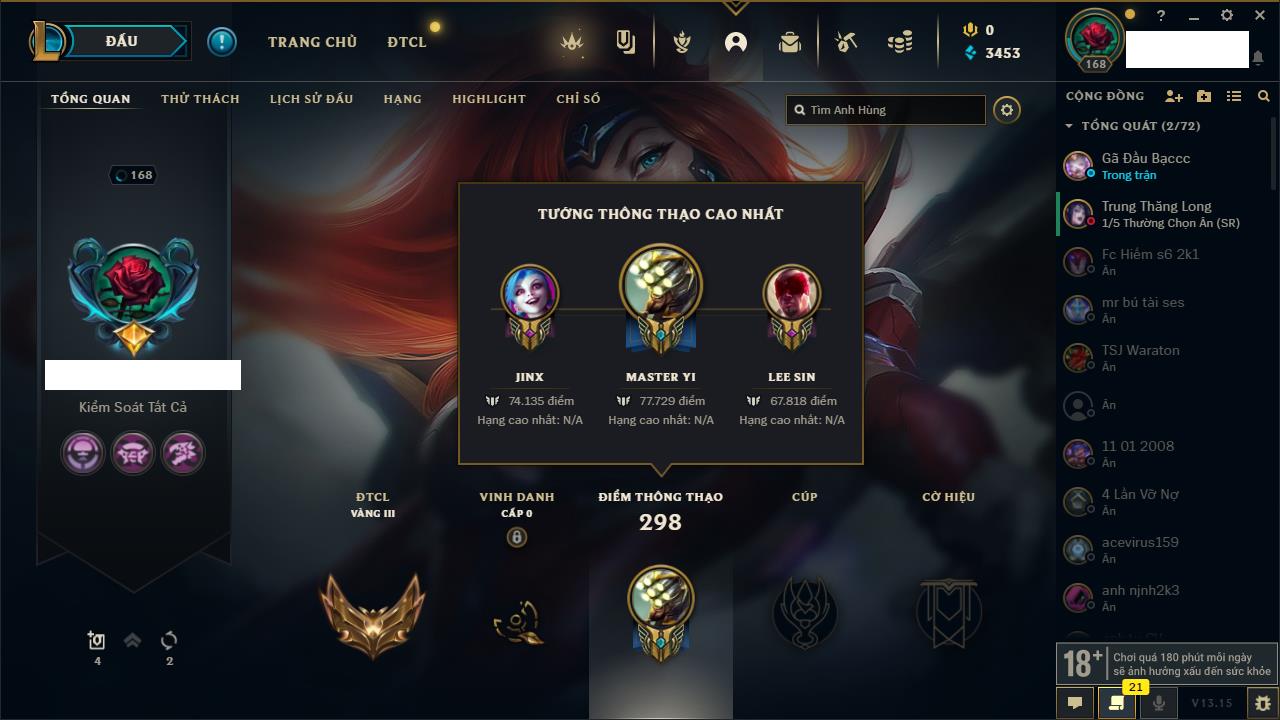Open the TRANG CHỦ home link
Viewport: 1280px width, 720px height.
312,42
